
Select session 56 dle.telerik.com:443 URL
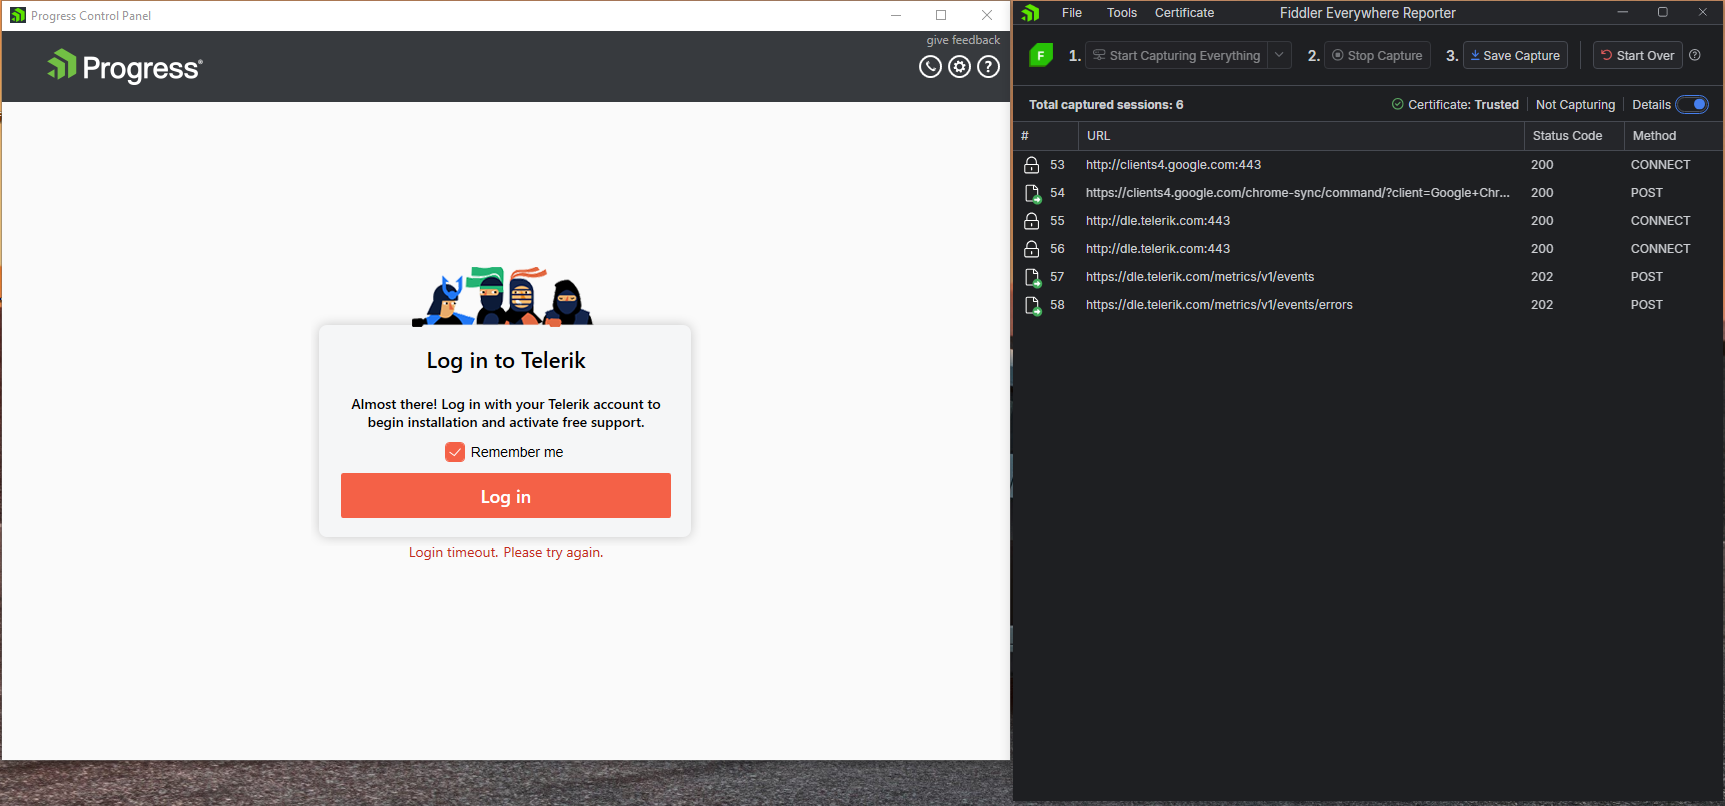point(1158,249)
